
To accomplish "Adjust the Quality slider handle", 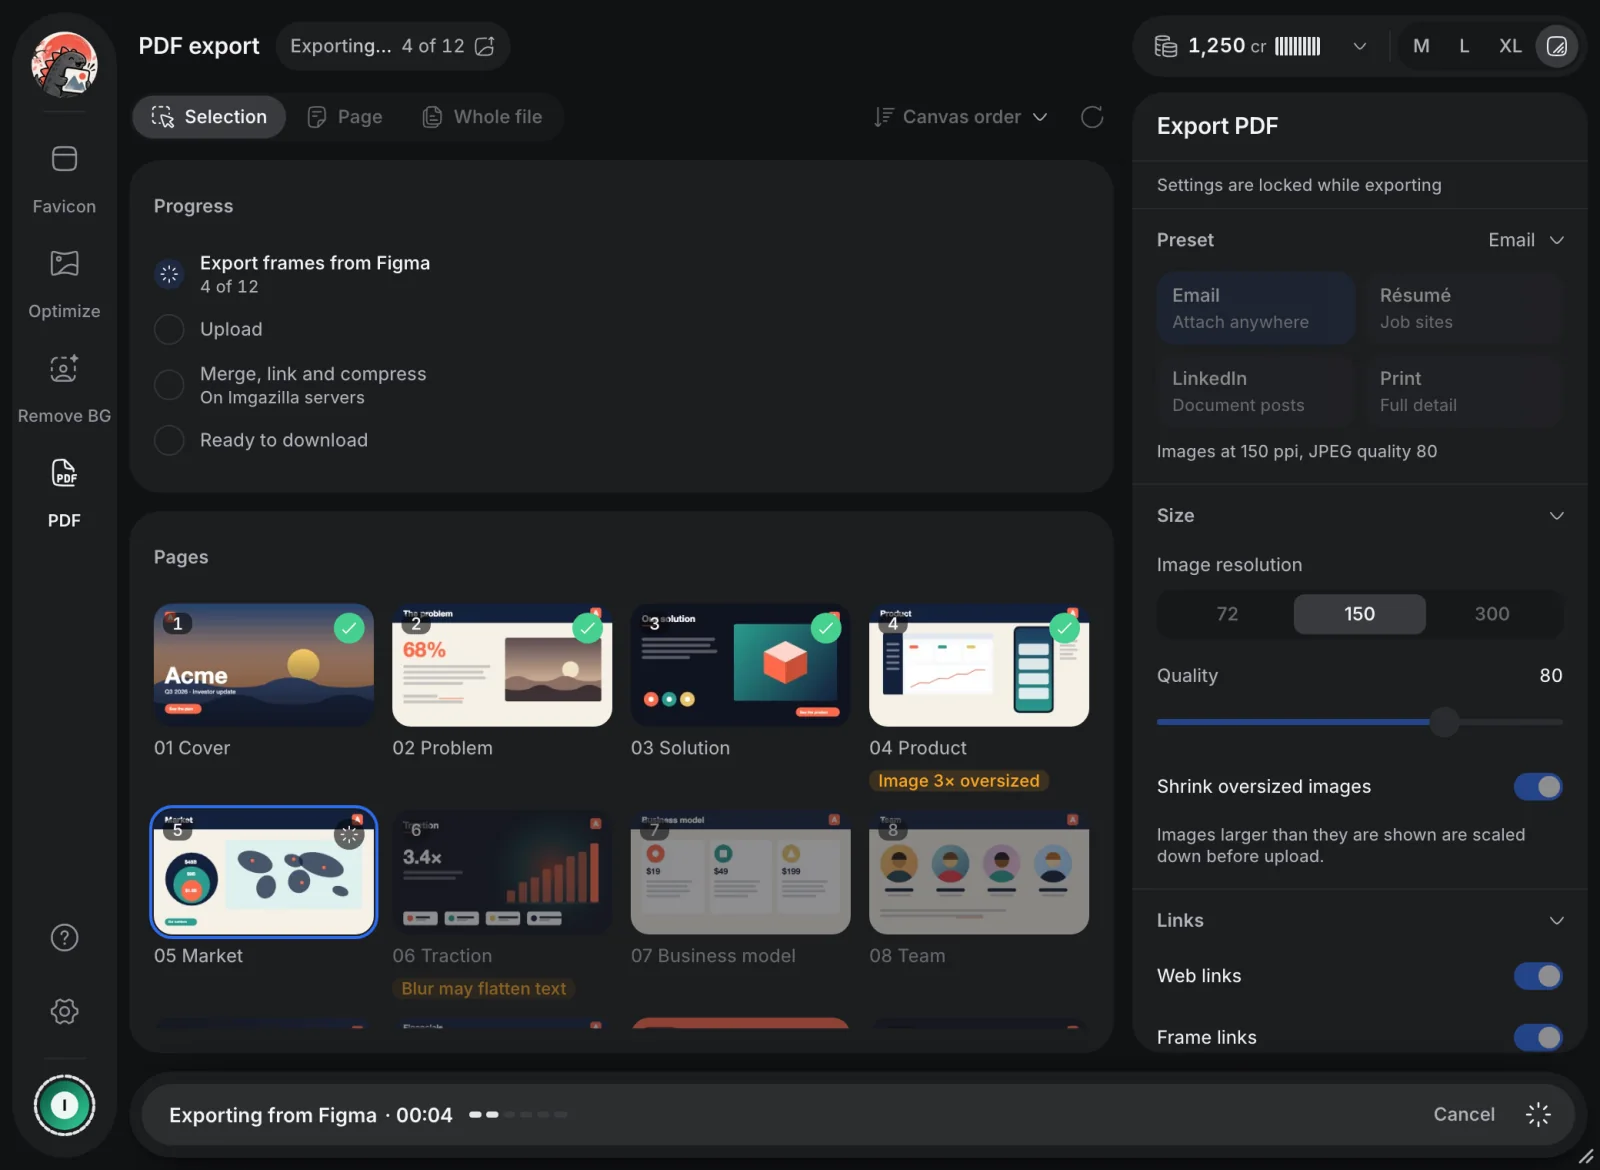I will [1444, 722].
